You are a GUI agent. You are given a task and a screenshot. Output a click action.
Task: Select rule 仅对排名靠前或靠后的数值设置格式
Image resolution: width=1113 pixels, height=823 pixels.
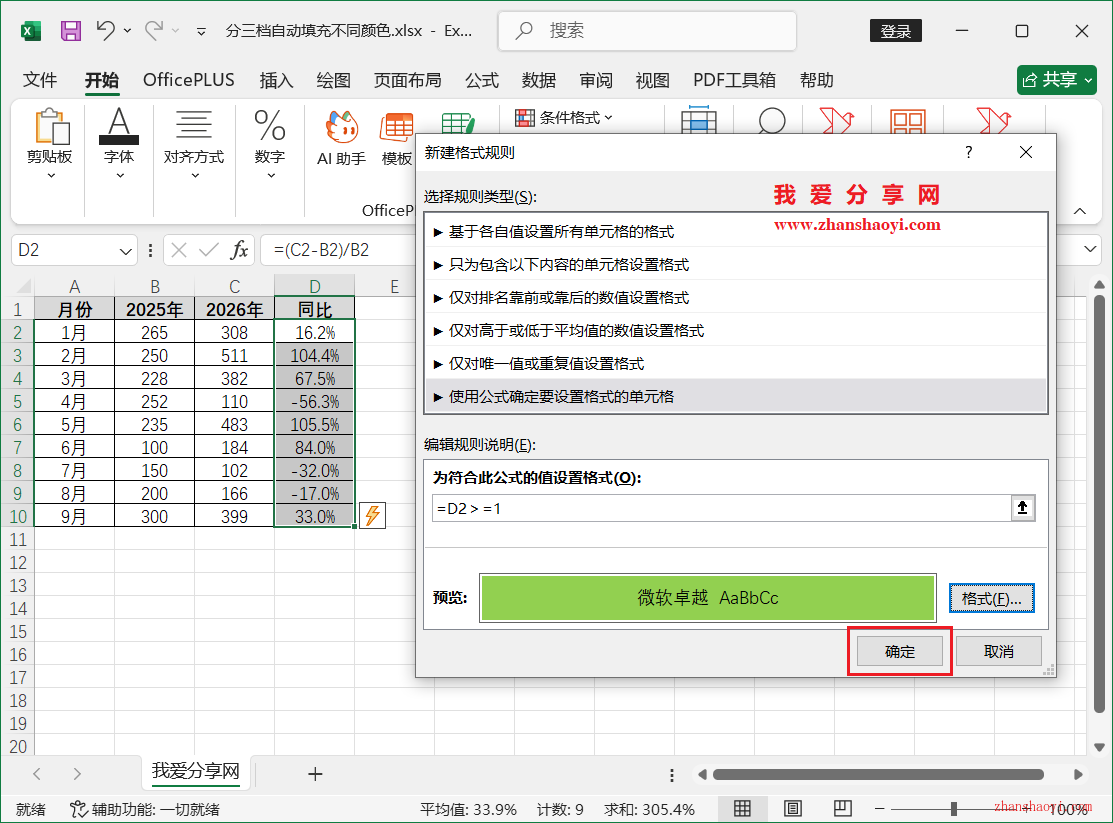[735, 298]
